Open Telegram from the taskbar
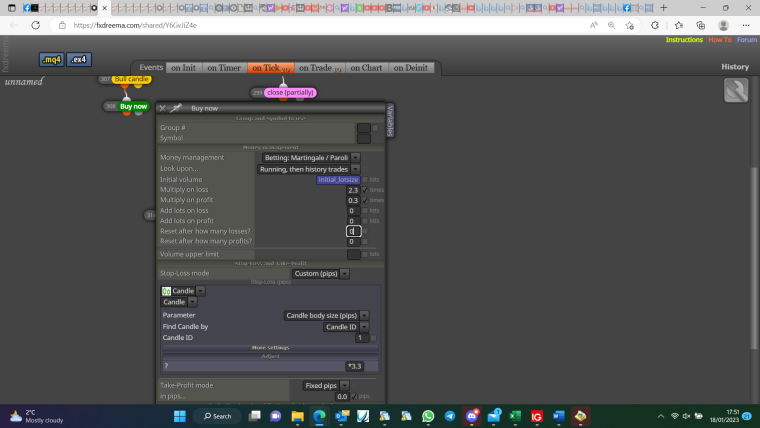Screen dimensions: 760x428 click(450, 416)
